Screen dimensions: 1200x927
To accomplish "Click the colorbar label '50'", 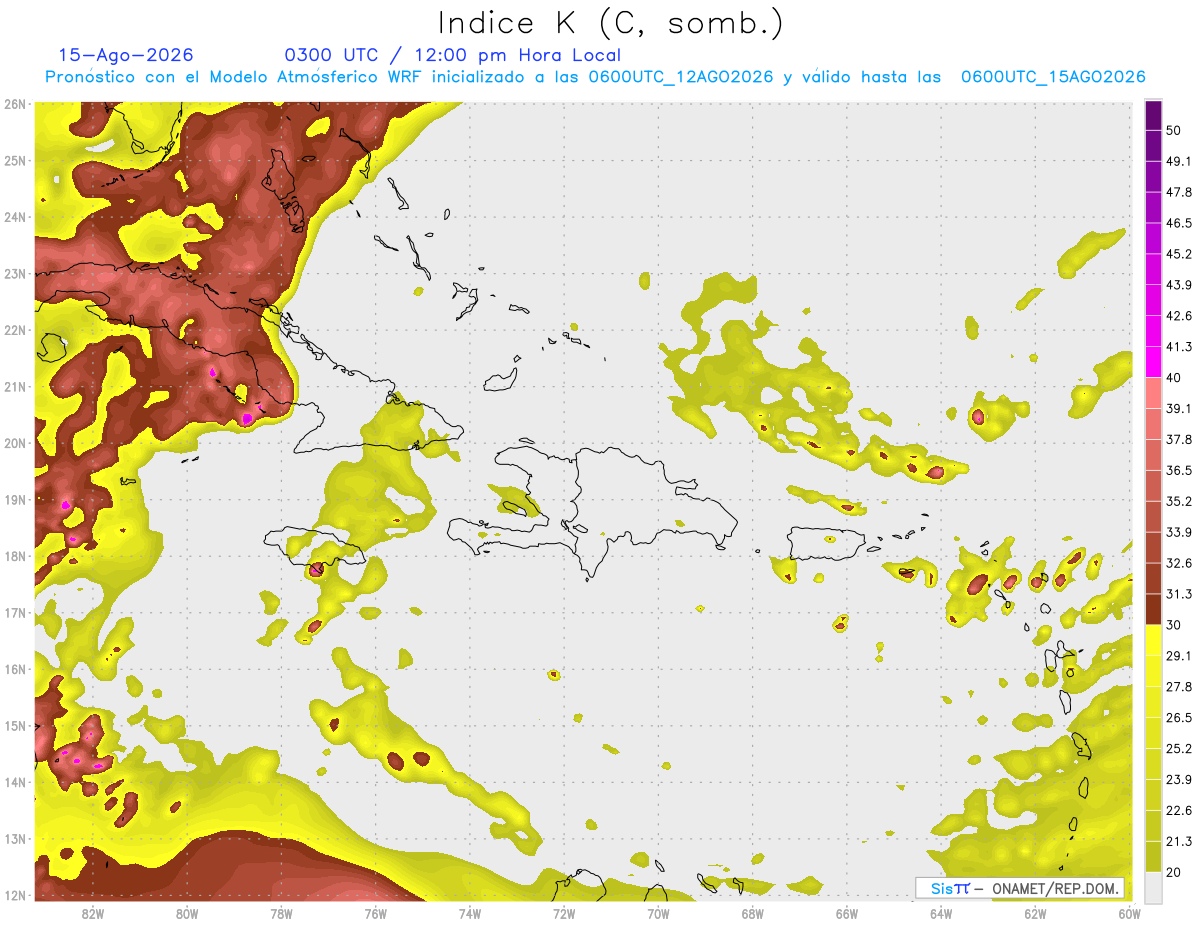I will [1174, 130].
